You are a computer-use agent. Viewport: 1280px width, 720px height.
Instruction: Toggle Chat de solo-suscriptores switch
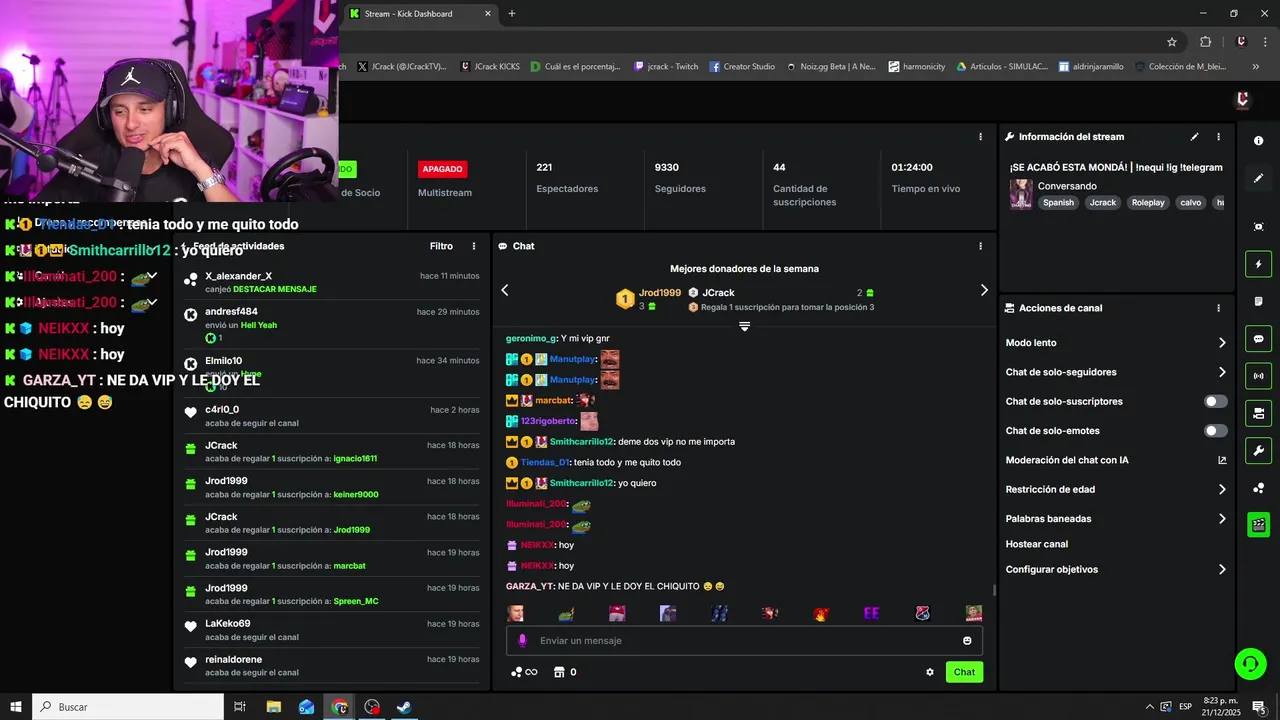pos(1215,401)
